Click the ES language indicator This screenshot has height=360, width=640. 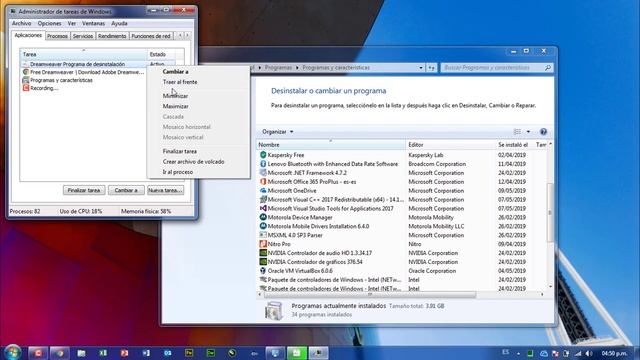coord(505,352)
